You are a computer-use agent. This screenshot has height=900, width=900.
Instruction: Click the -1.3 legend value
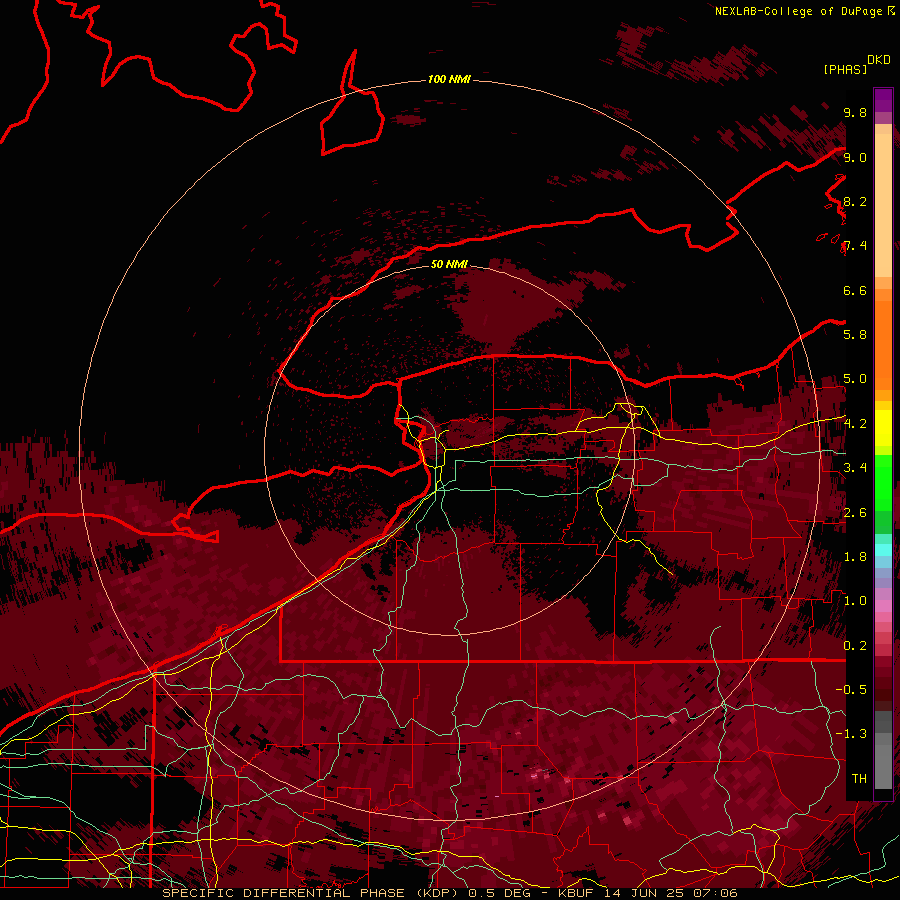tap(852, 734)
